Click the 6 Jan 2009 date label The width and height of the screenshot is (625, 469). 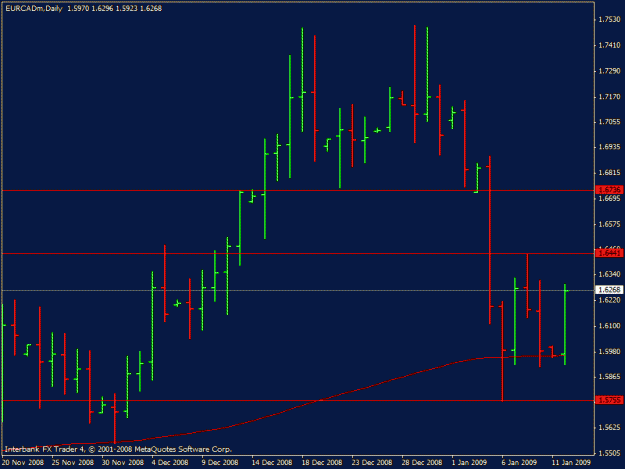coord(519,463)
